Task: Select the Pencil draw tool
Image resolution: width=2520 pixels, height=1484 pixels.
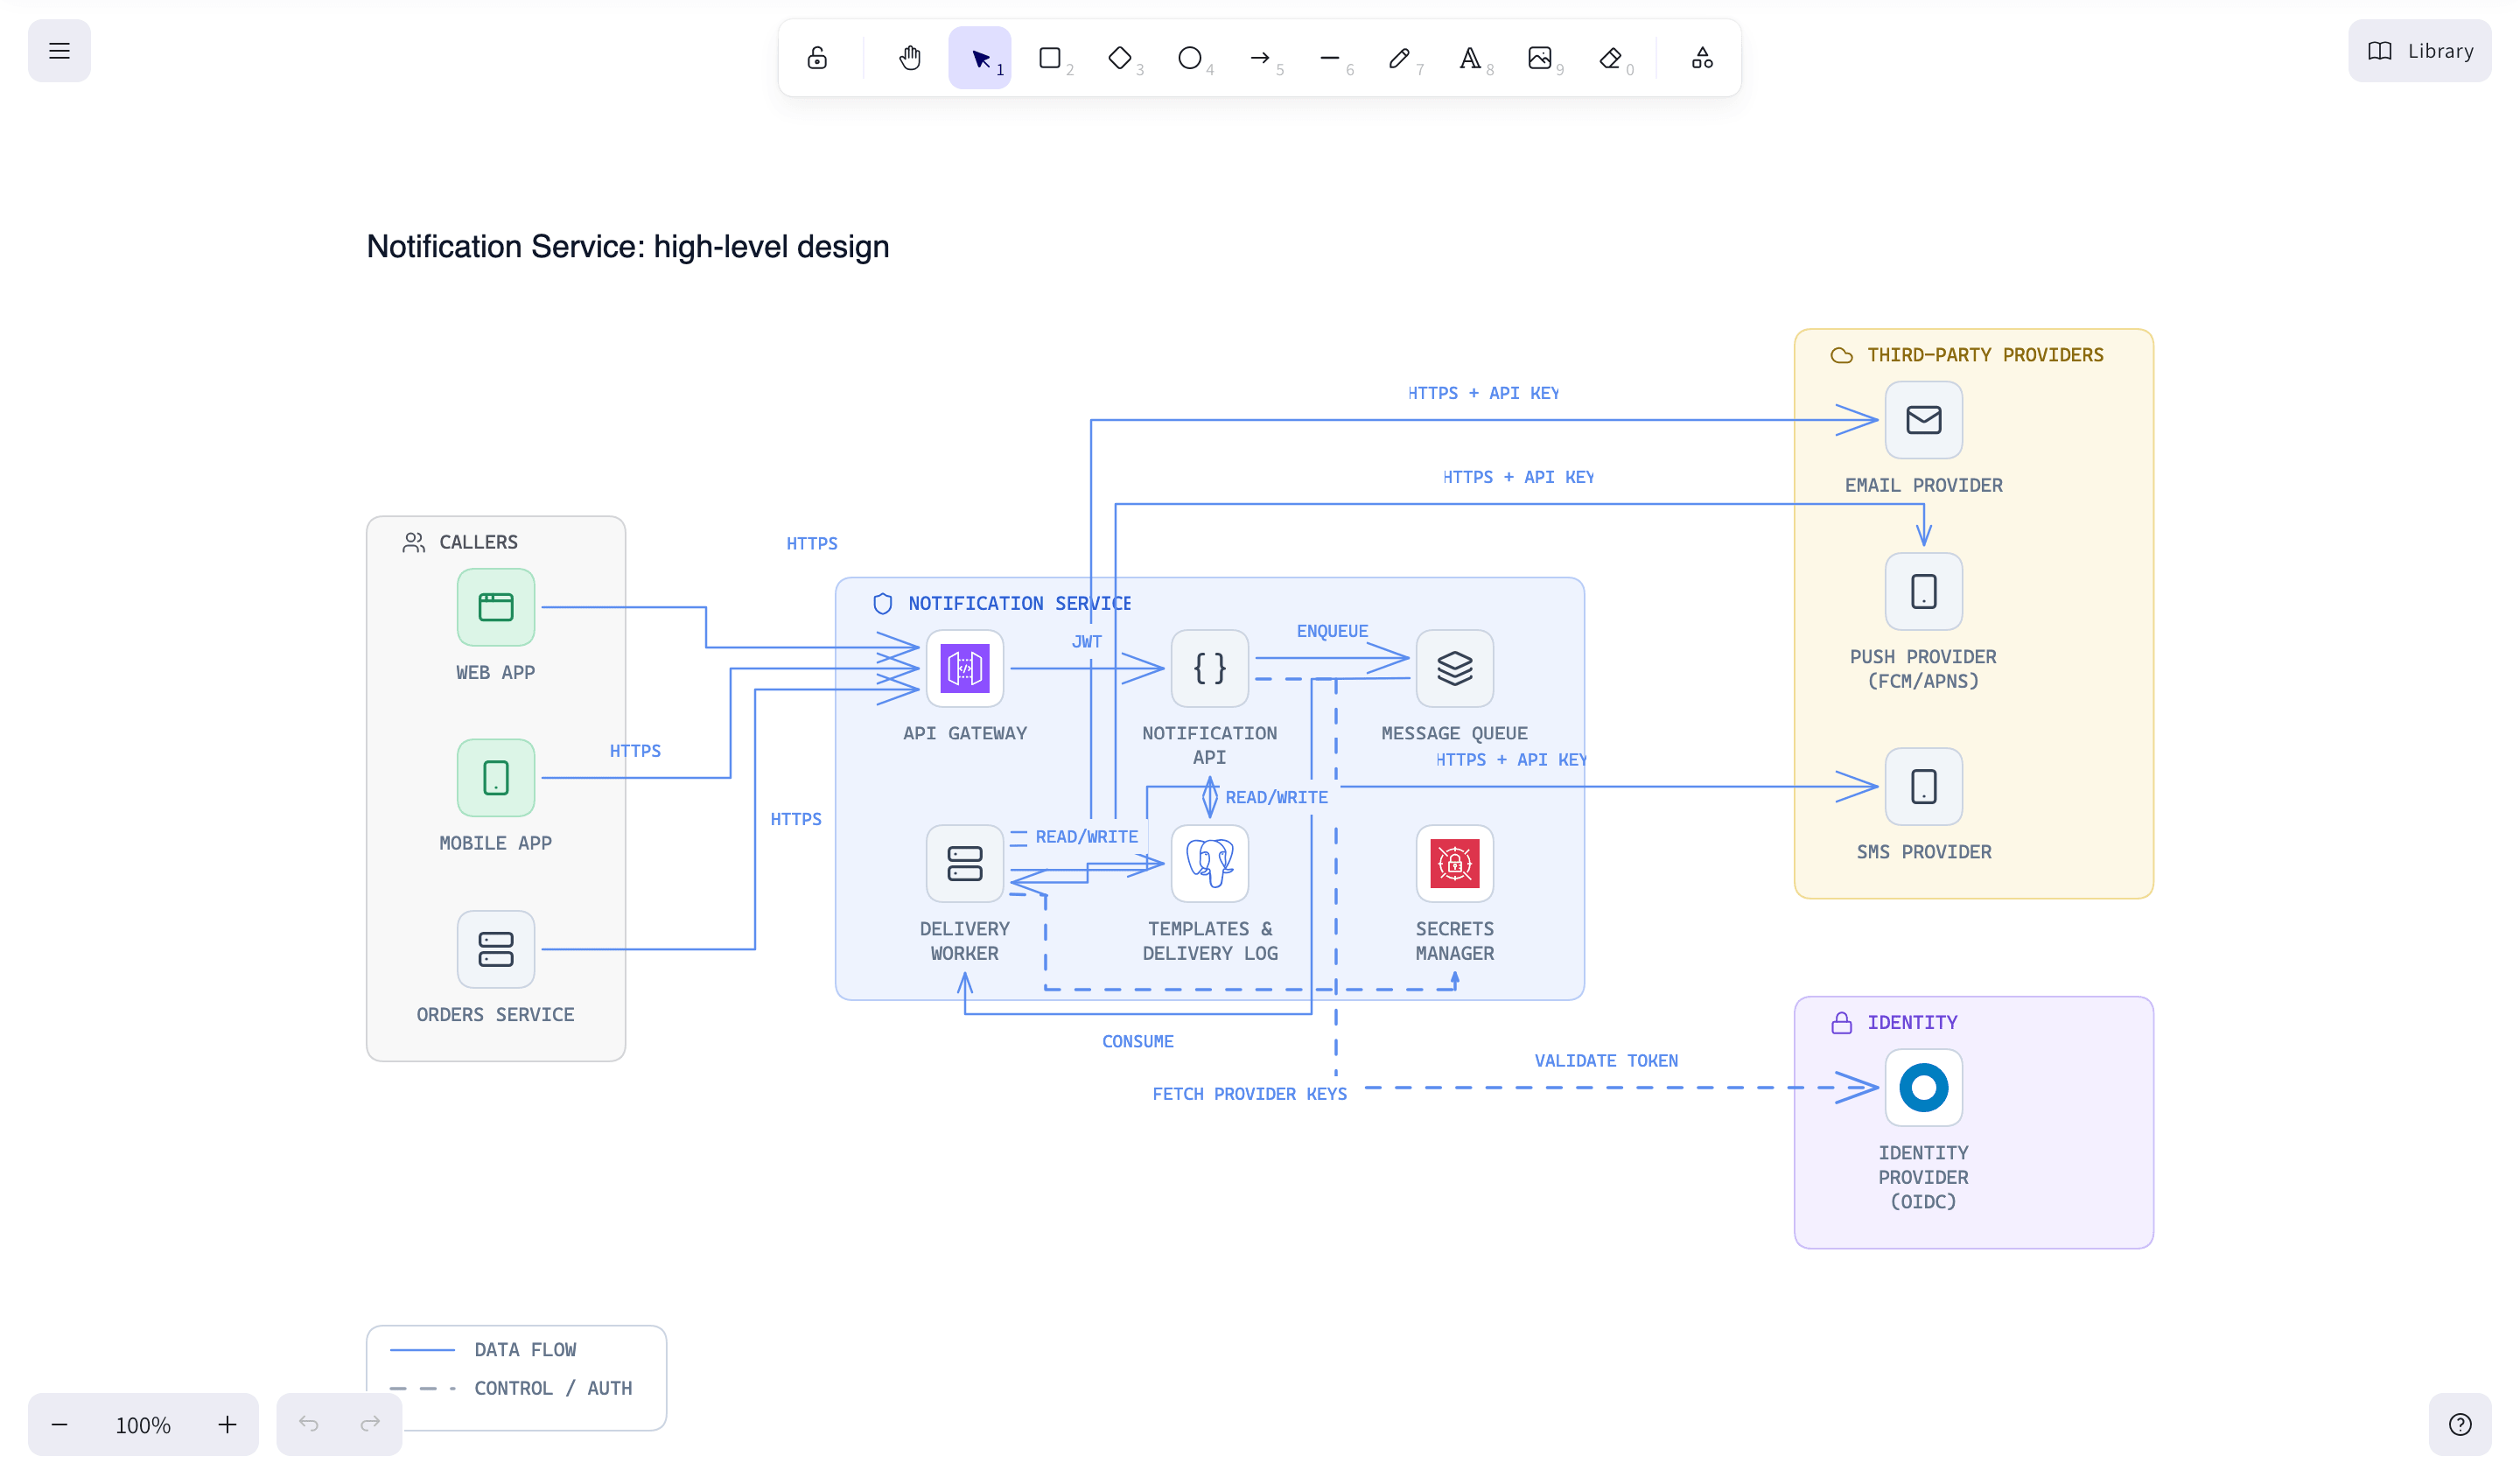Action: [x=1400, y=58]
